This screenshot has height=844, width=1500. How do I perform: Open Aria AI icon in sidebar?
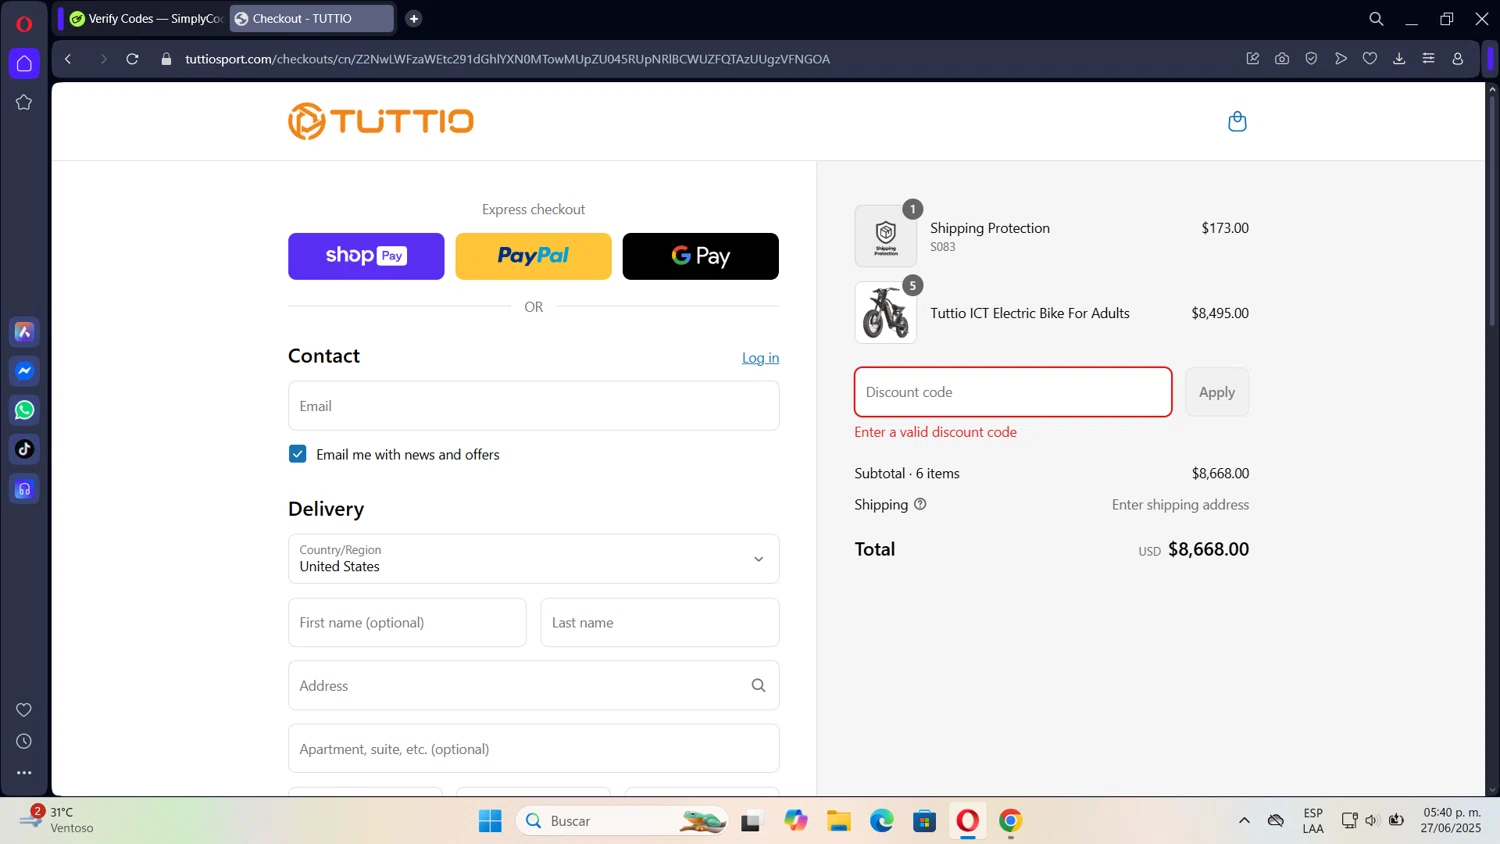(x=25, y=332)
